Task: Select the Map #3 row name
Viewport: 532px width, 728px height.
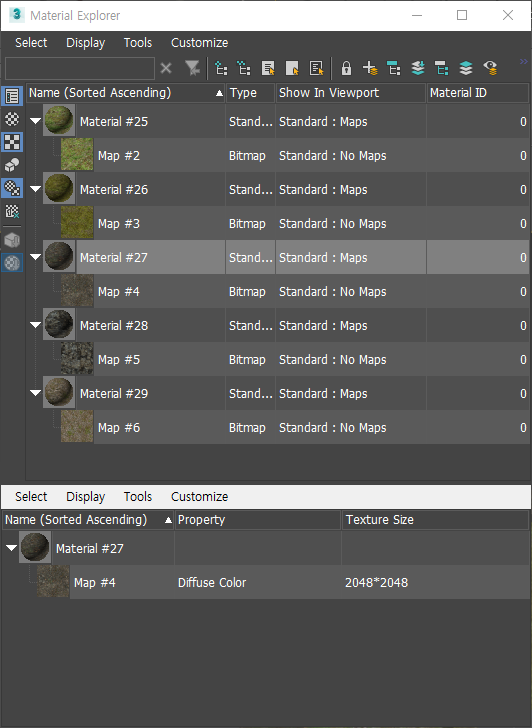Action: tap(119, 224)
